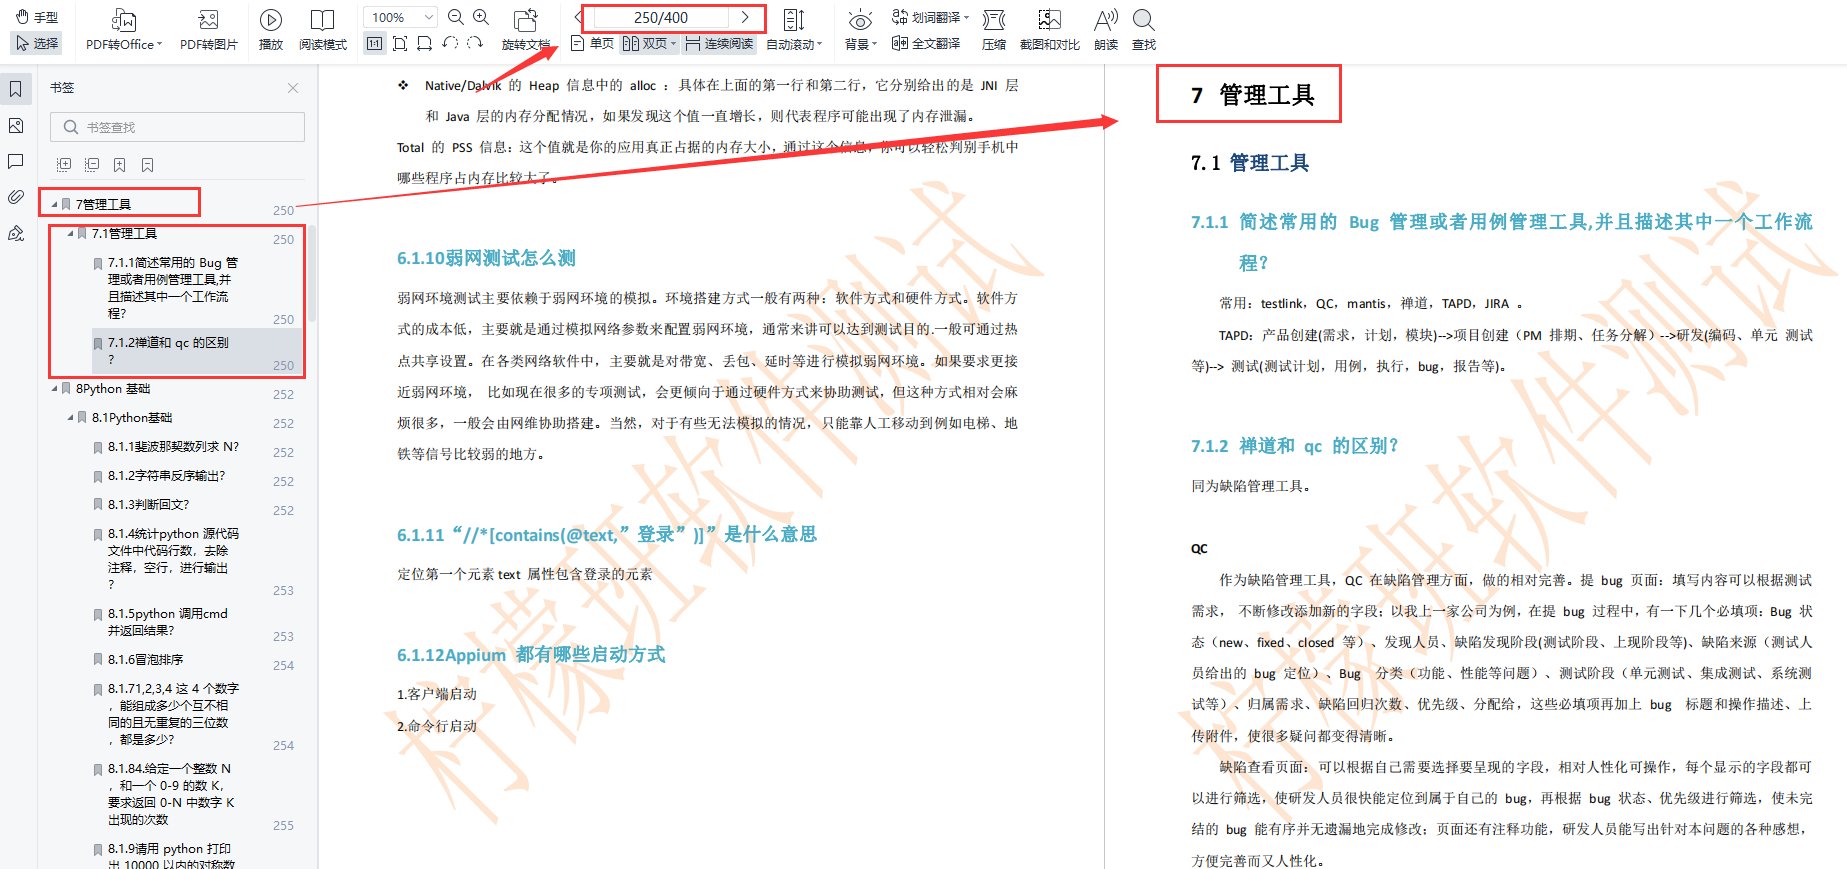The height and width of the screenshot is (869, 1847).
Task: Open bookmark 8.1.3判断回文
Action: [x=148, y=505]
